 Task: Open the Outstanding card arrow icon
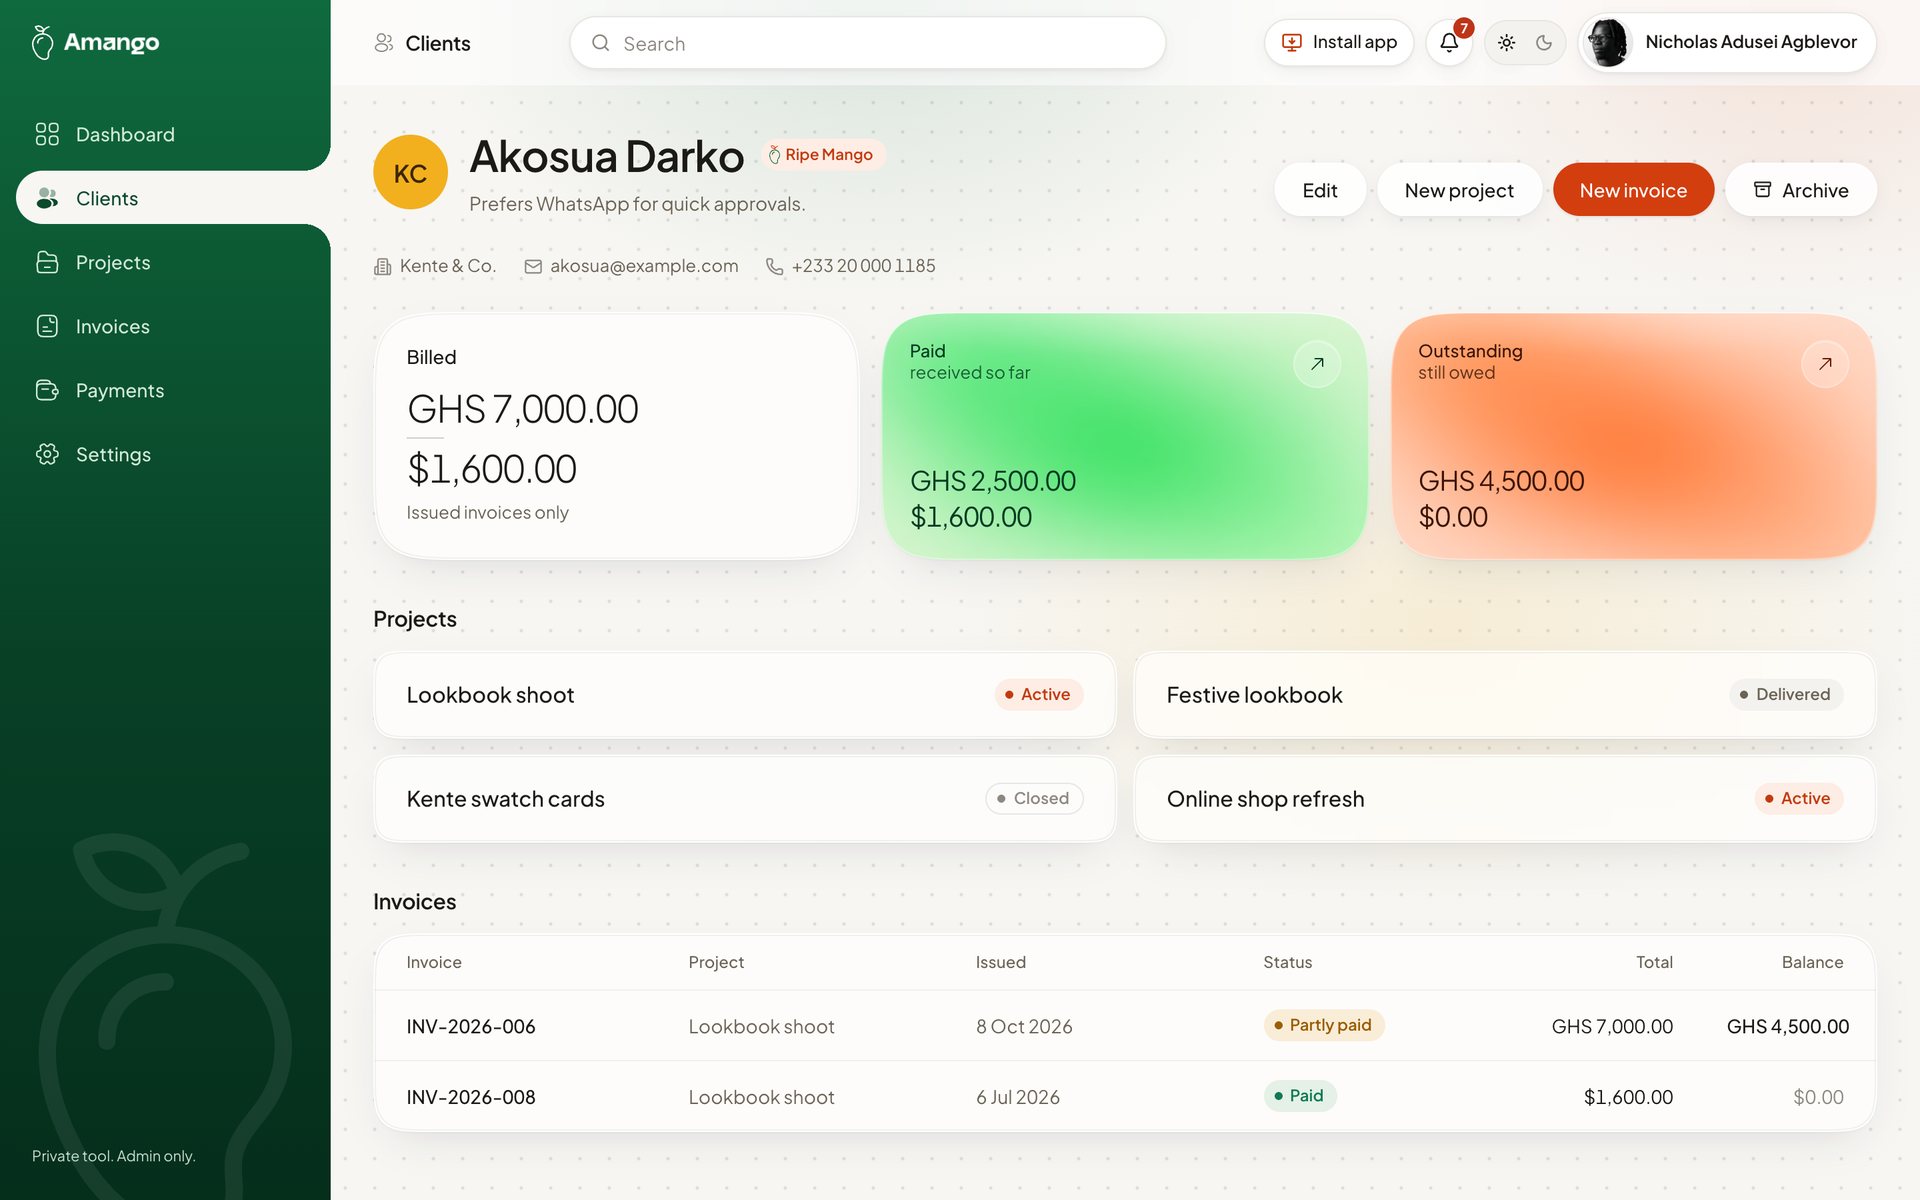click(x=1825, y=364)
